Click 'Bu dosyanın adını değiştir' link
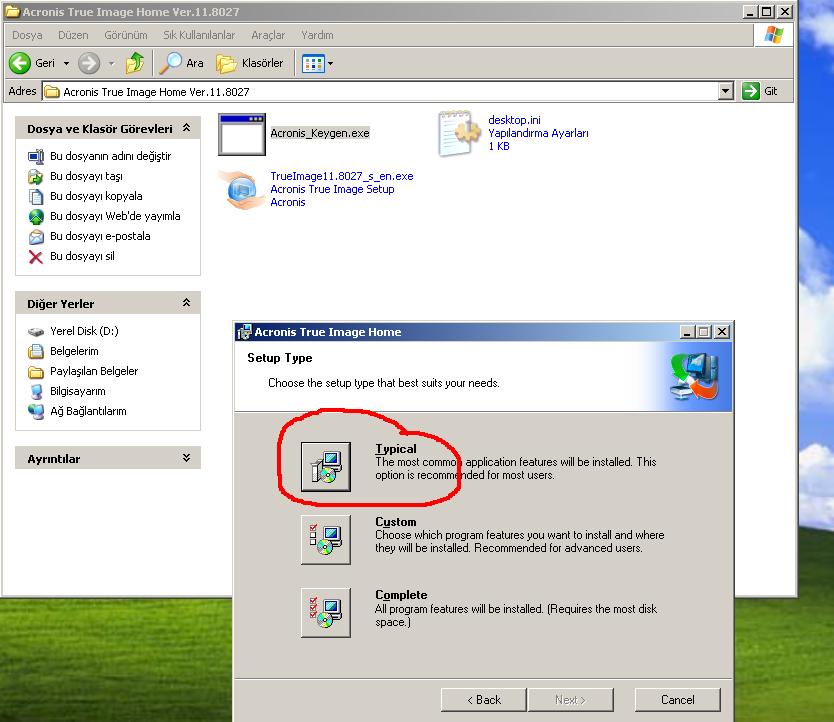 click(111, 156)
